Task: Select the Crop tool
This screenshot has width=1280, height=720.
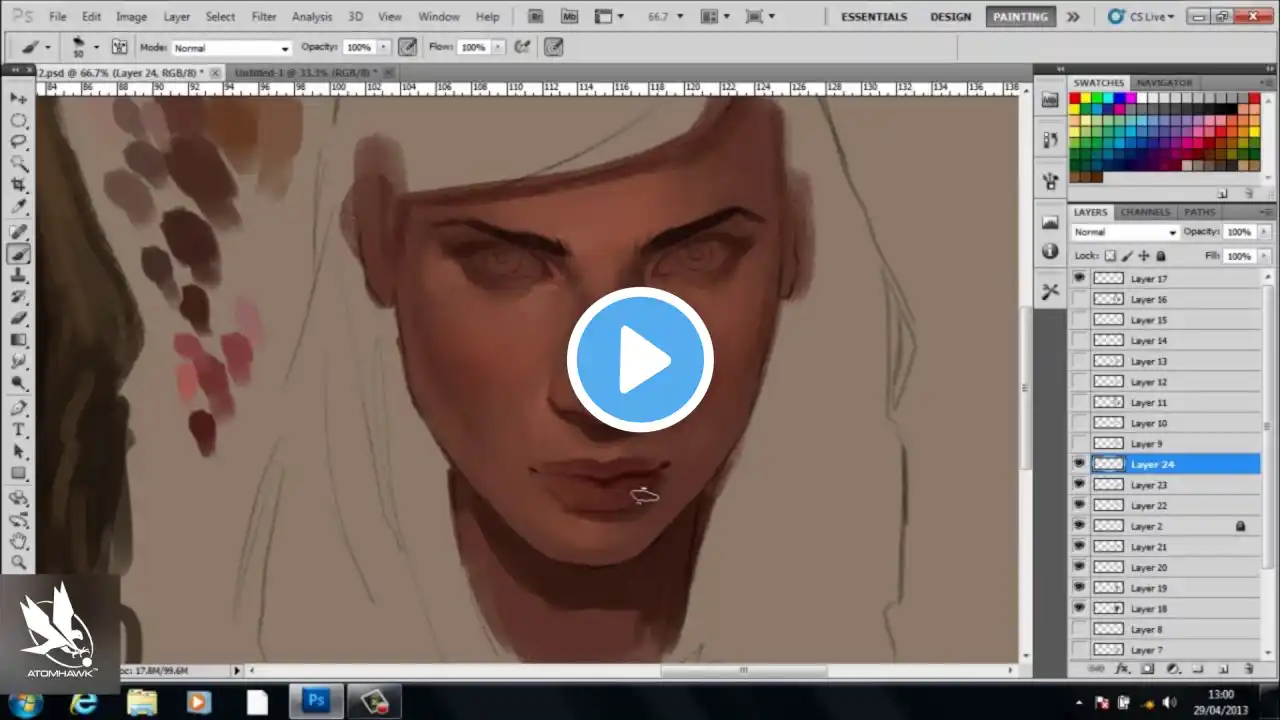Action: [18, 187]
